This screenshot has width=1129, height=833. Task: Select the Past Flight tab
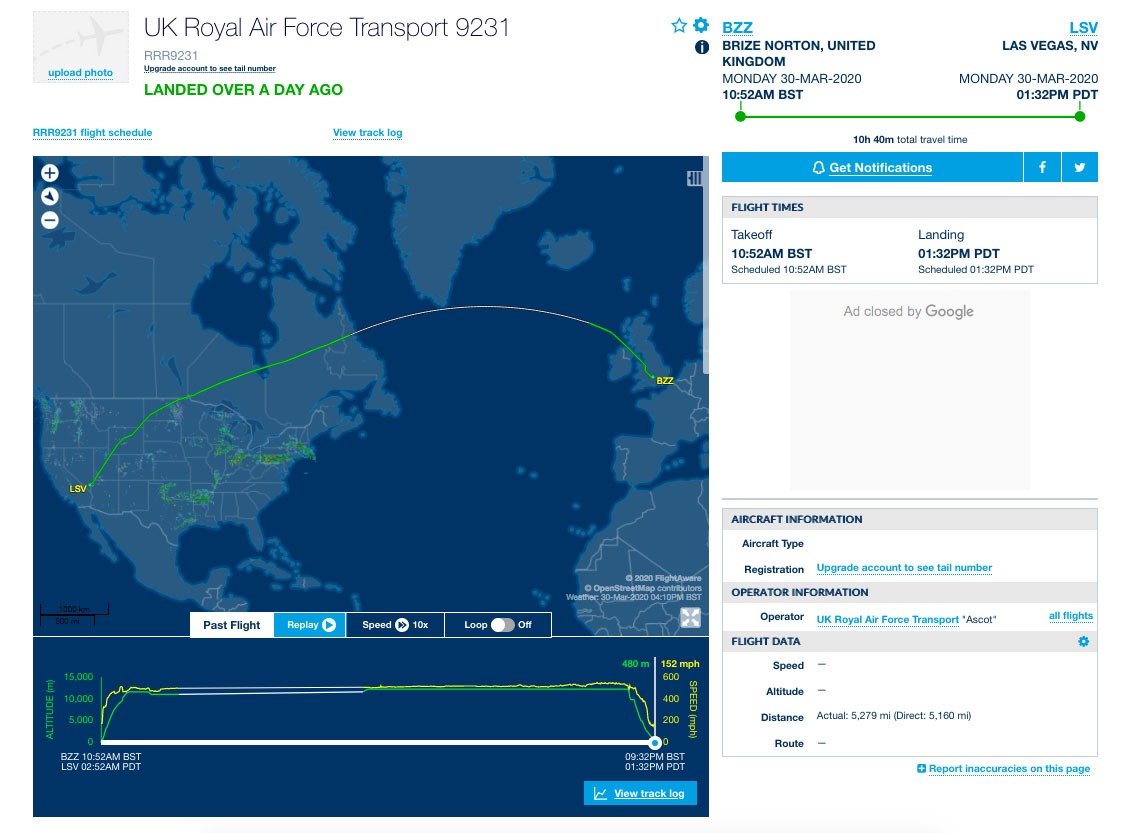pos(232,625)
